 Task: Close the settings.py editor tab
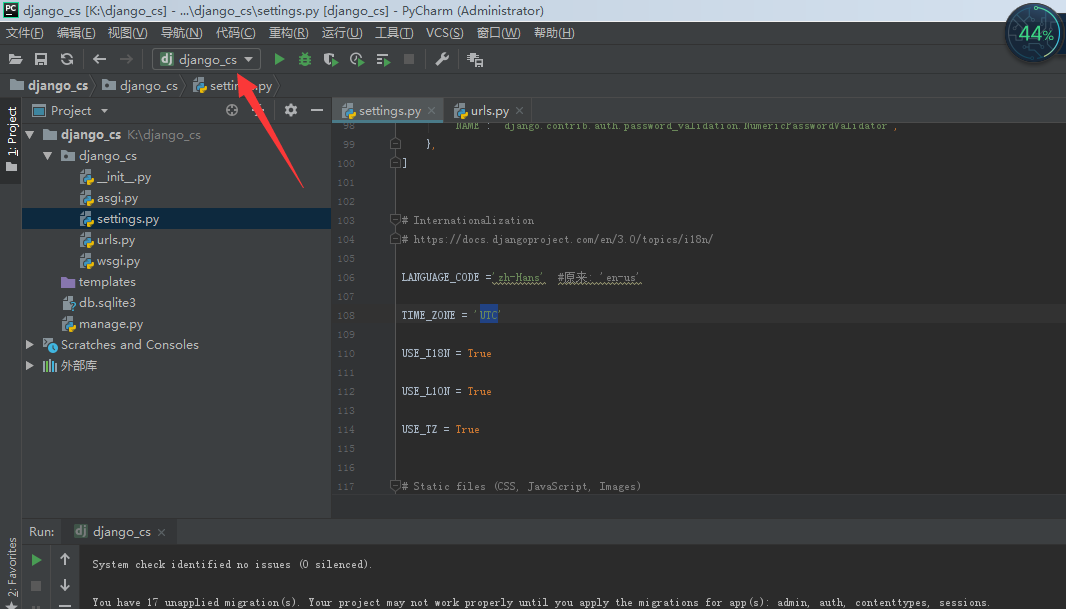[x=431, y=111]
